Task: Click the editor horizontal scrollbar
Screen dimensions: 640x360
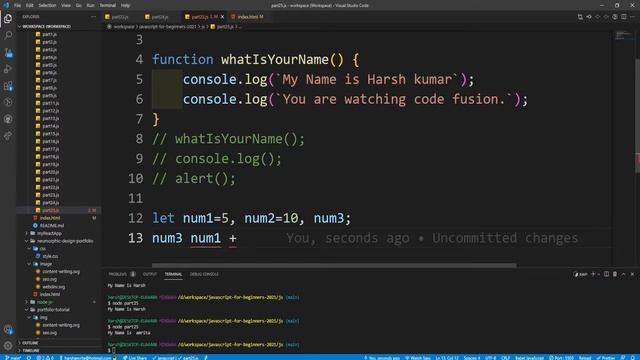Action: (334, 265)
